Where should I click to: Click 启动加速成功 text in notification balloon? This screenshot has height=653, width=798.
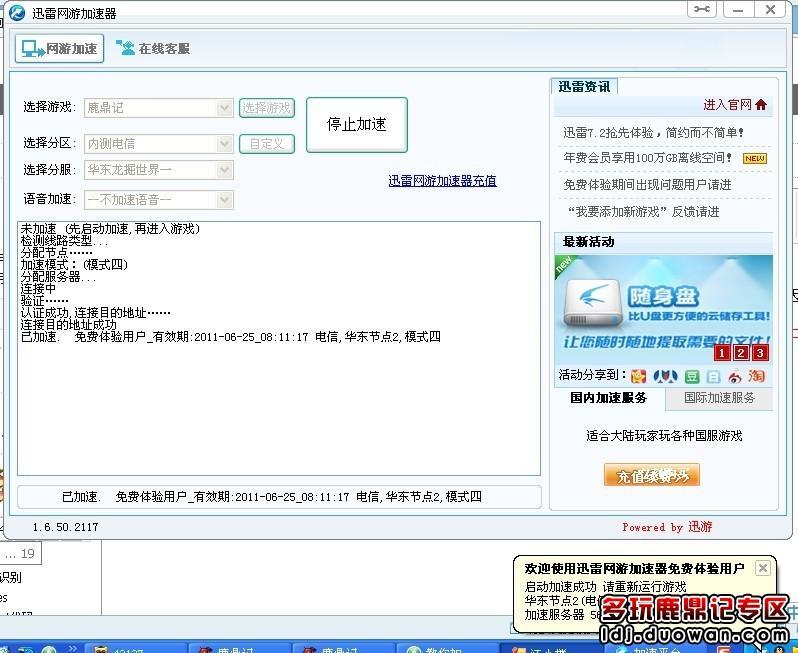(560, 587)
